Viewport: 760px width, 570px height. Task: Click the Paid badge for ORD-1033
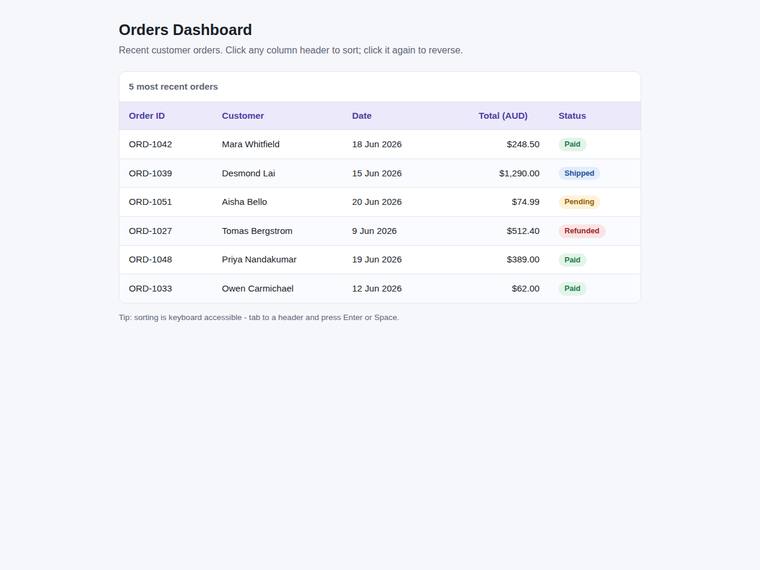pyautogui.click(x=572, y=289)
